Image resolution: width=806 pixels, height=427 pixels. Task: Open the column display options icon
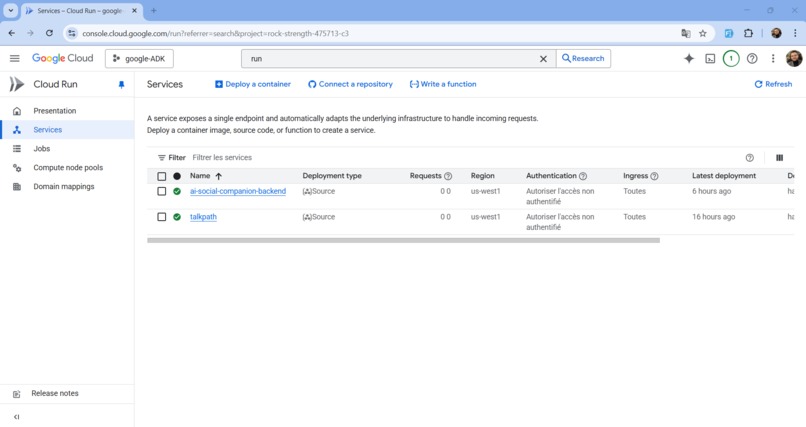tap(779, 158)
